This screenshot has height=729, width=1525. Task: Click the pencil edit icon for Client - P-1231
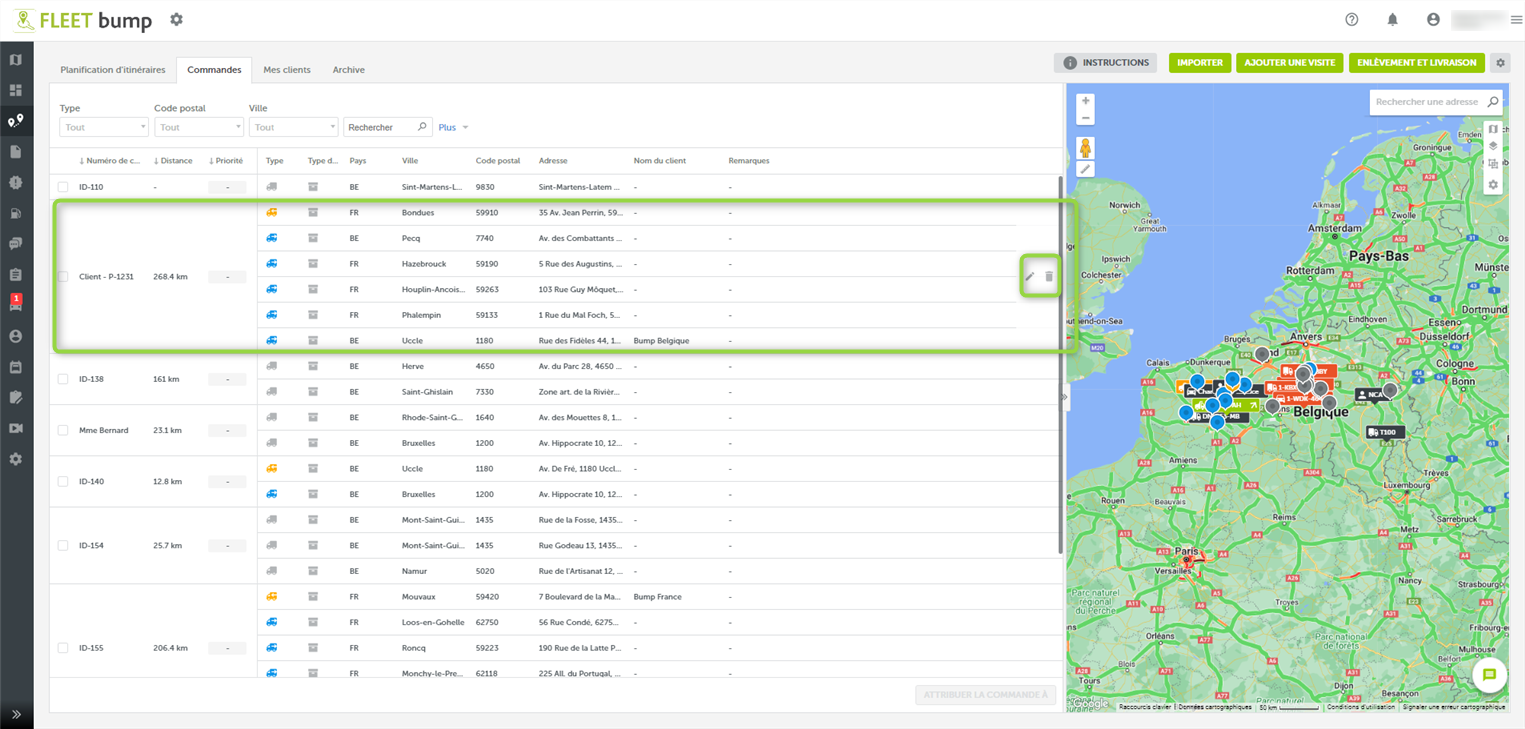pyautogui.click(x=1030, y=277)
